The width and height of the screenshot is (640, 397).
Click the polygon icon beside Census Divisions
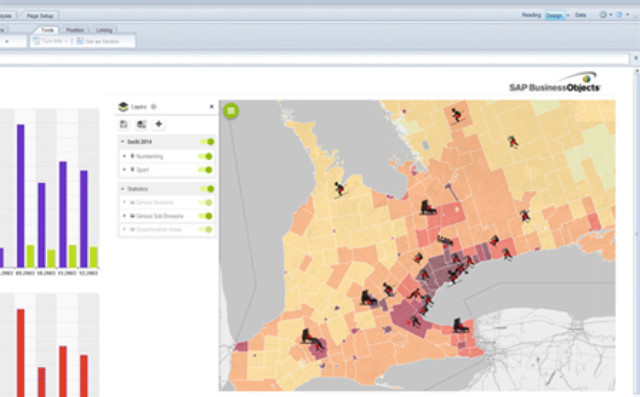pos(132,202)
